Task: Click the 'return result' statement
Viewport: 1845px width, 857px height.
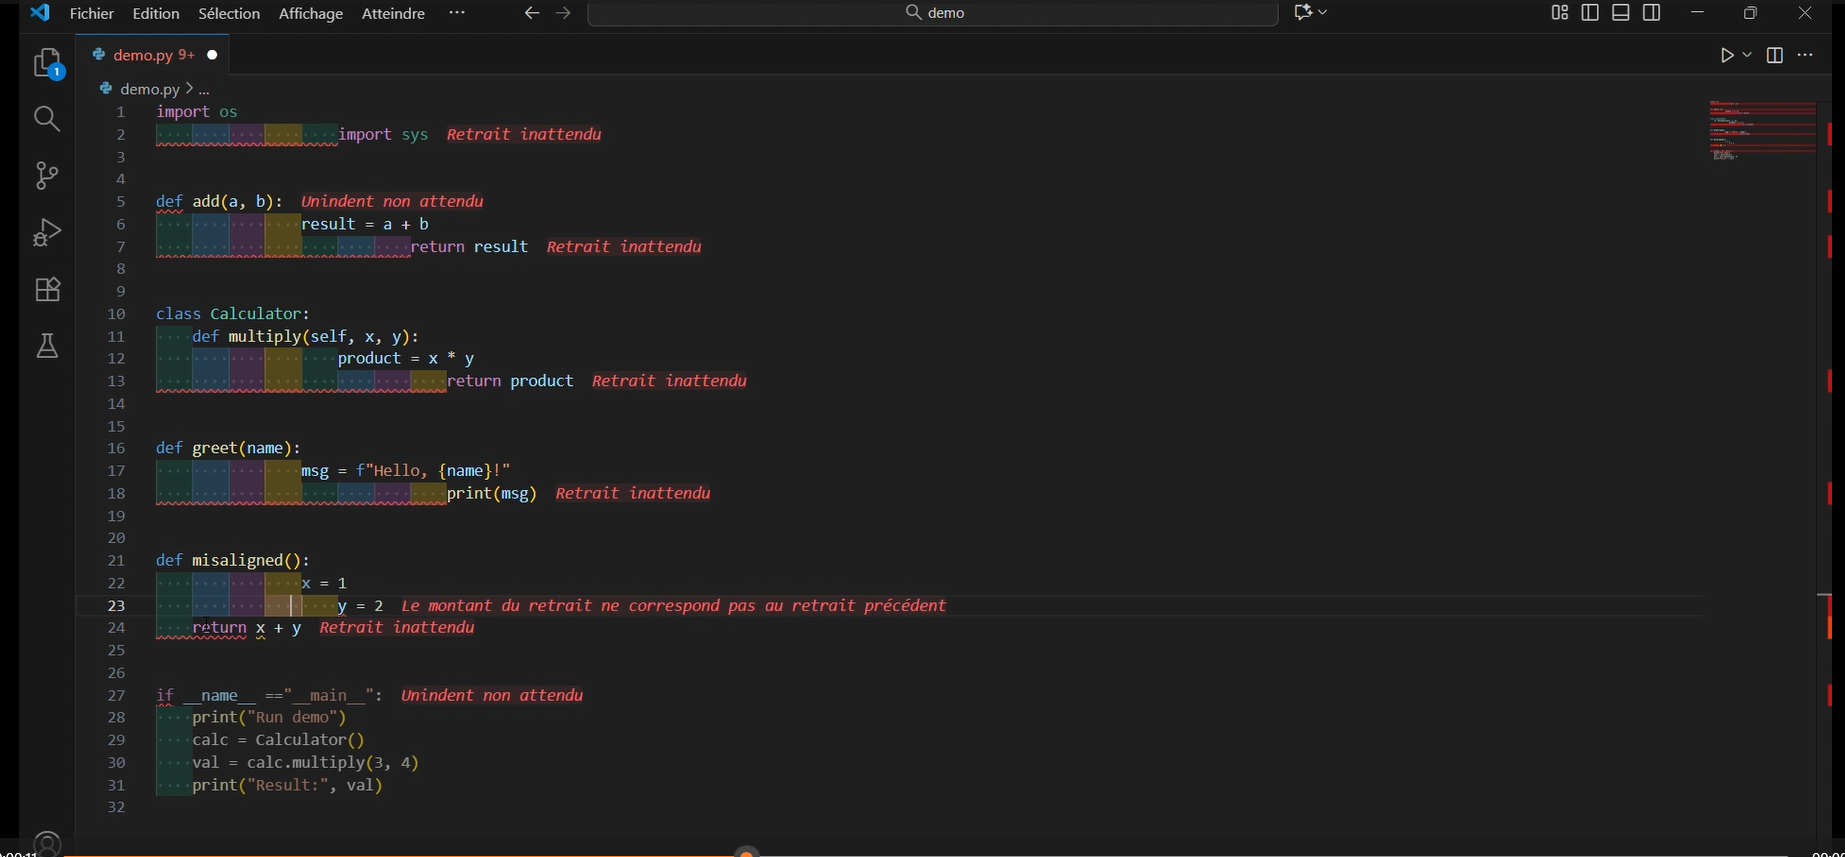Action: (x=469, y=247)
